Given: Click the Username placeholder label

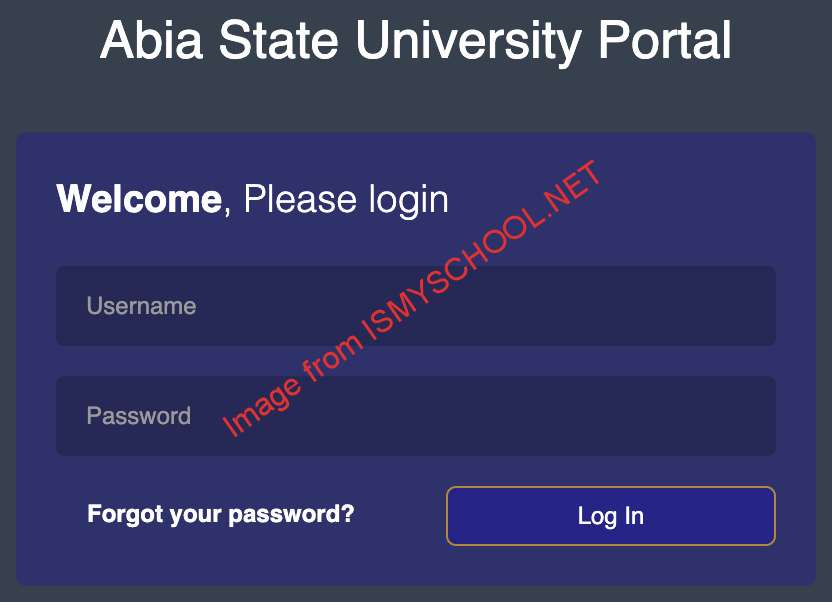Looking at the screenshot, I should pos(142,306).
